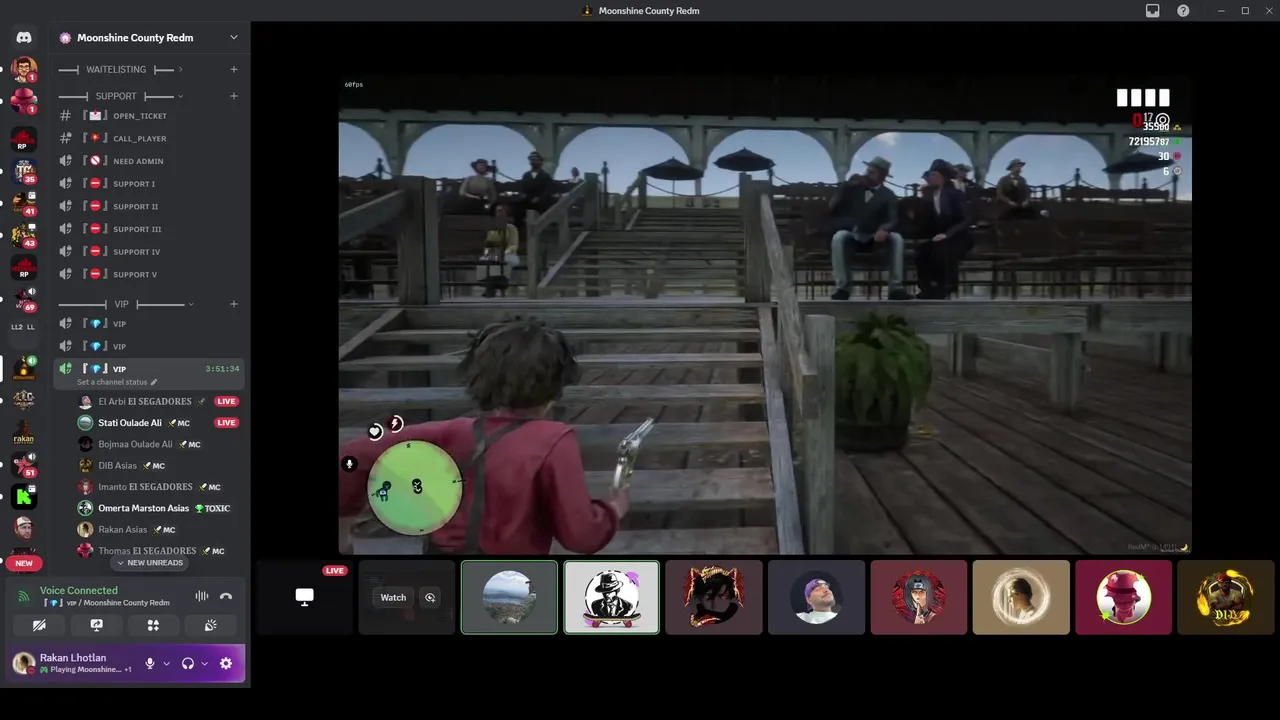Click the green voice connection signal icon
The image size is (1280, 720).
(24, 597)
